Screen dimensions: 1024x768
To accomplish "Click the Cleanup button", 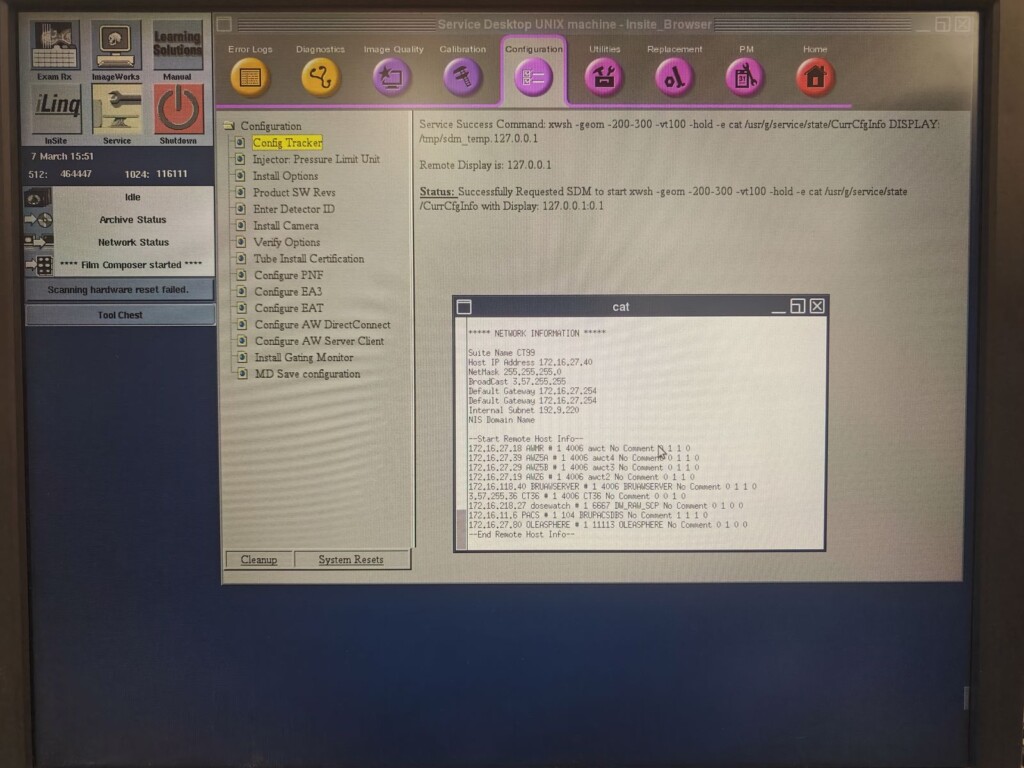I will 259,560.
